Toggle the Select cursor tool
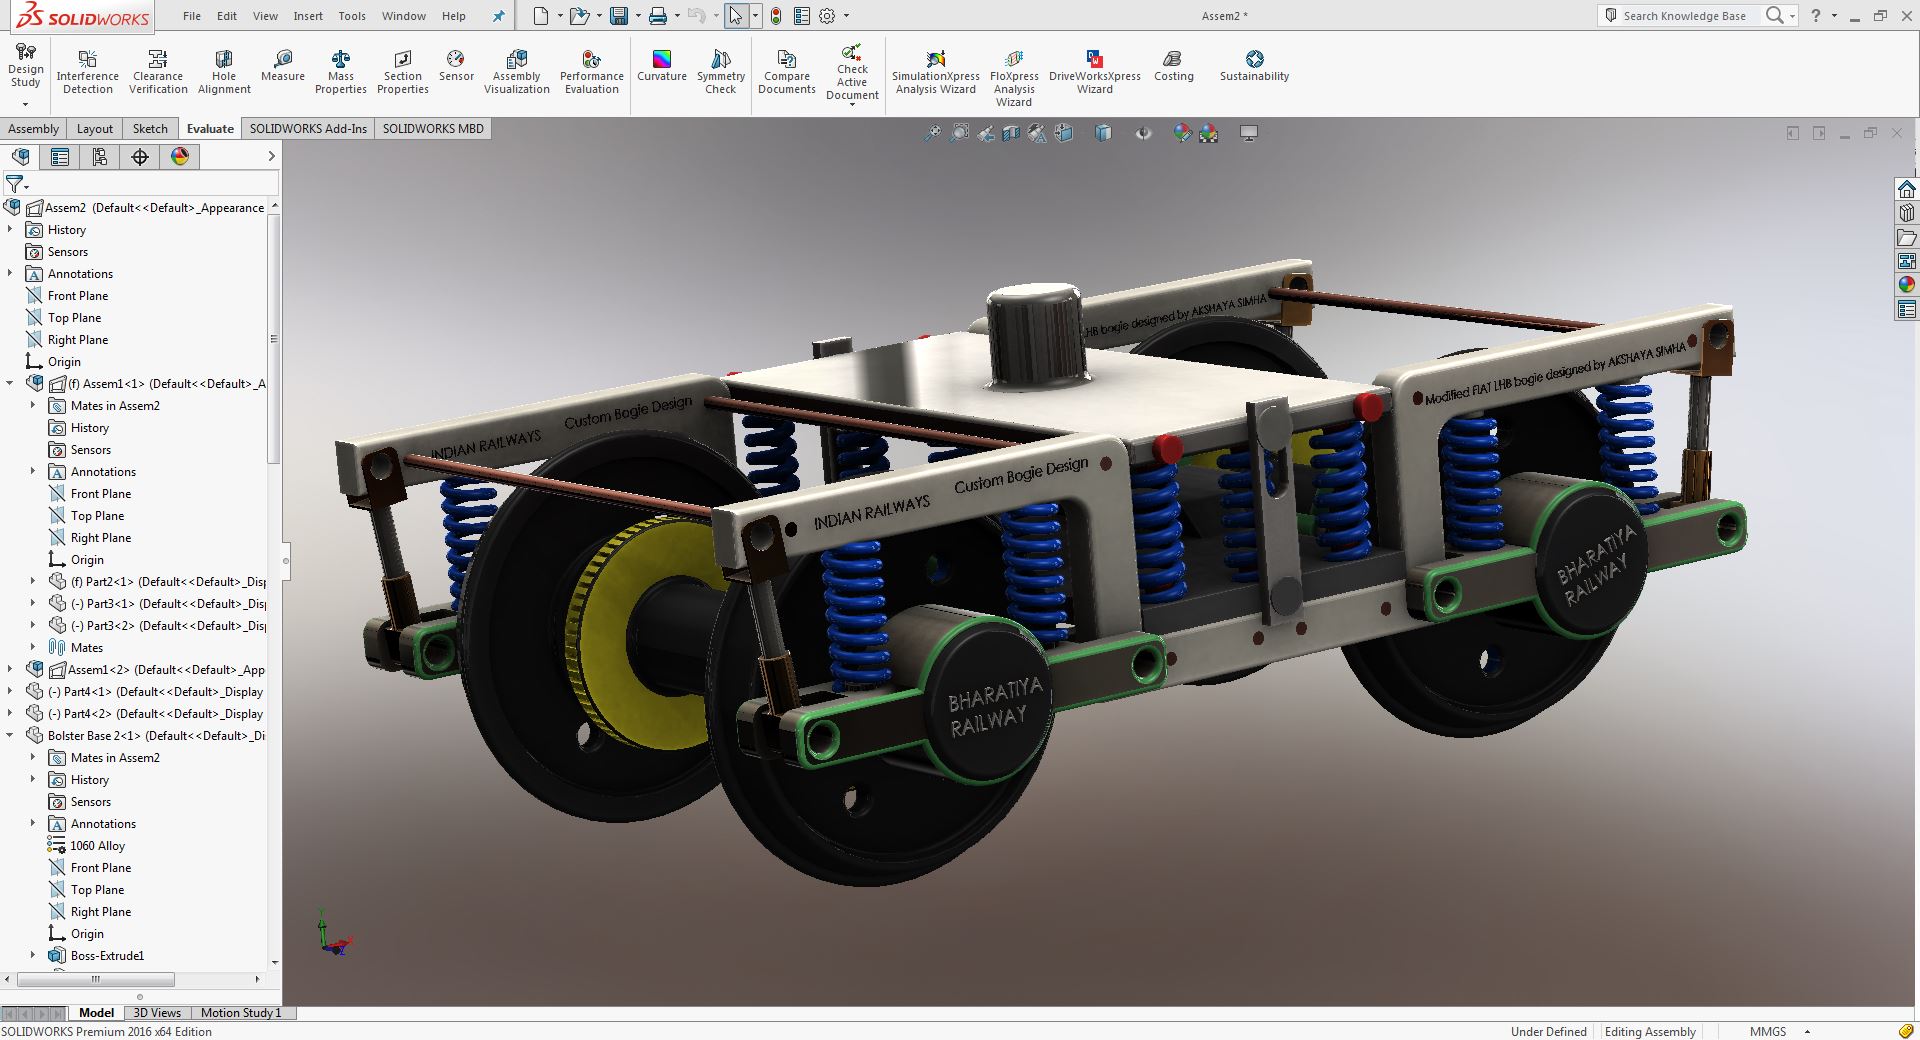 tap(736, 16)
